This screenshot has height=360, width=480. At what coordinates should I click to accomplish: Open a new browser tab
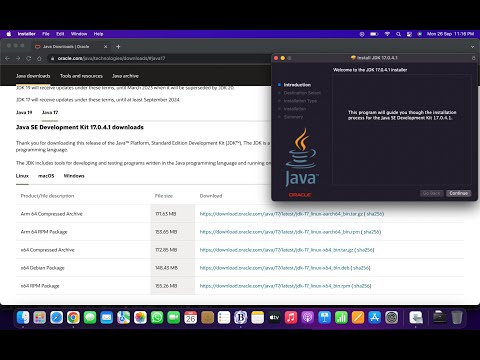point(118,47)
